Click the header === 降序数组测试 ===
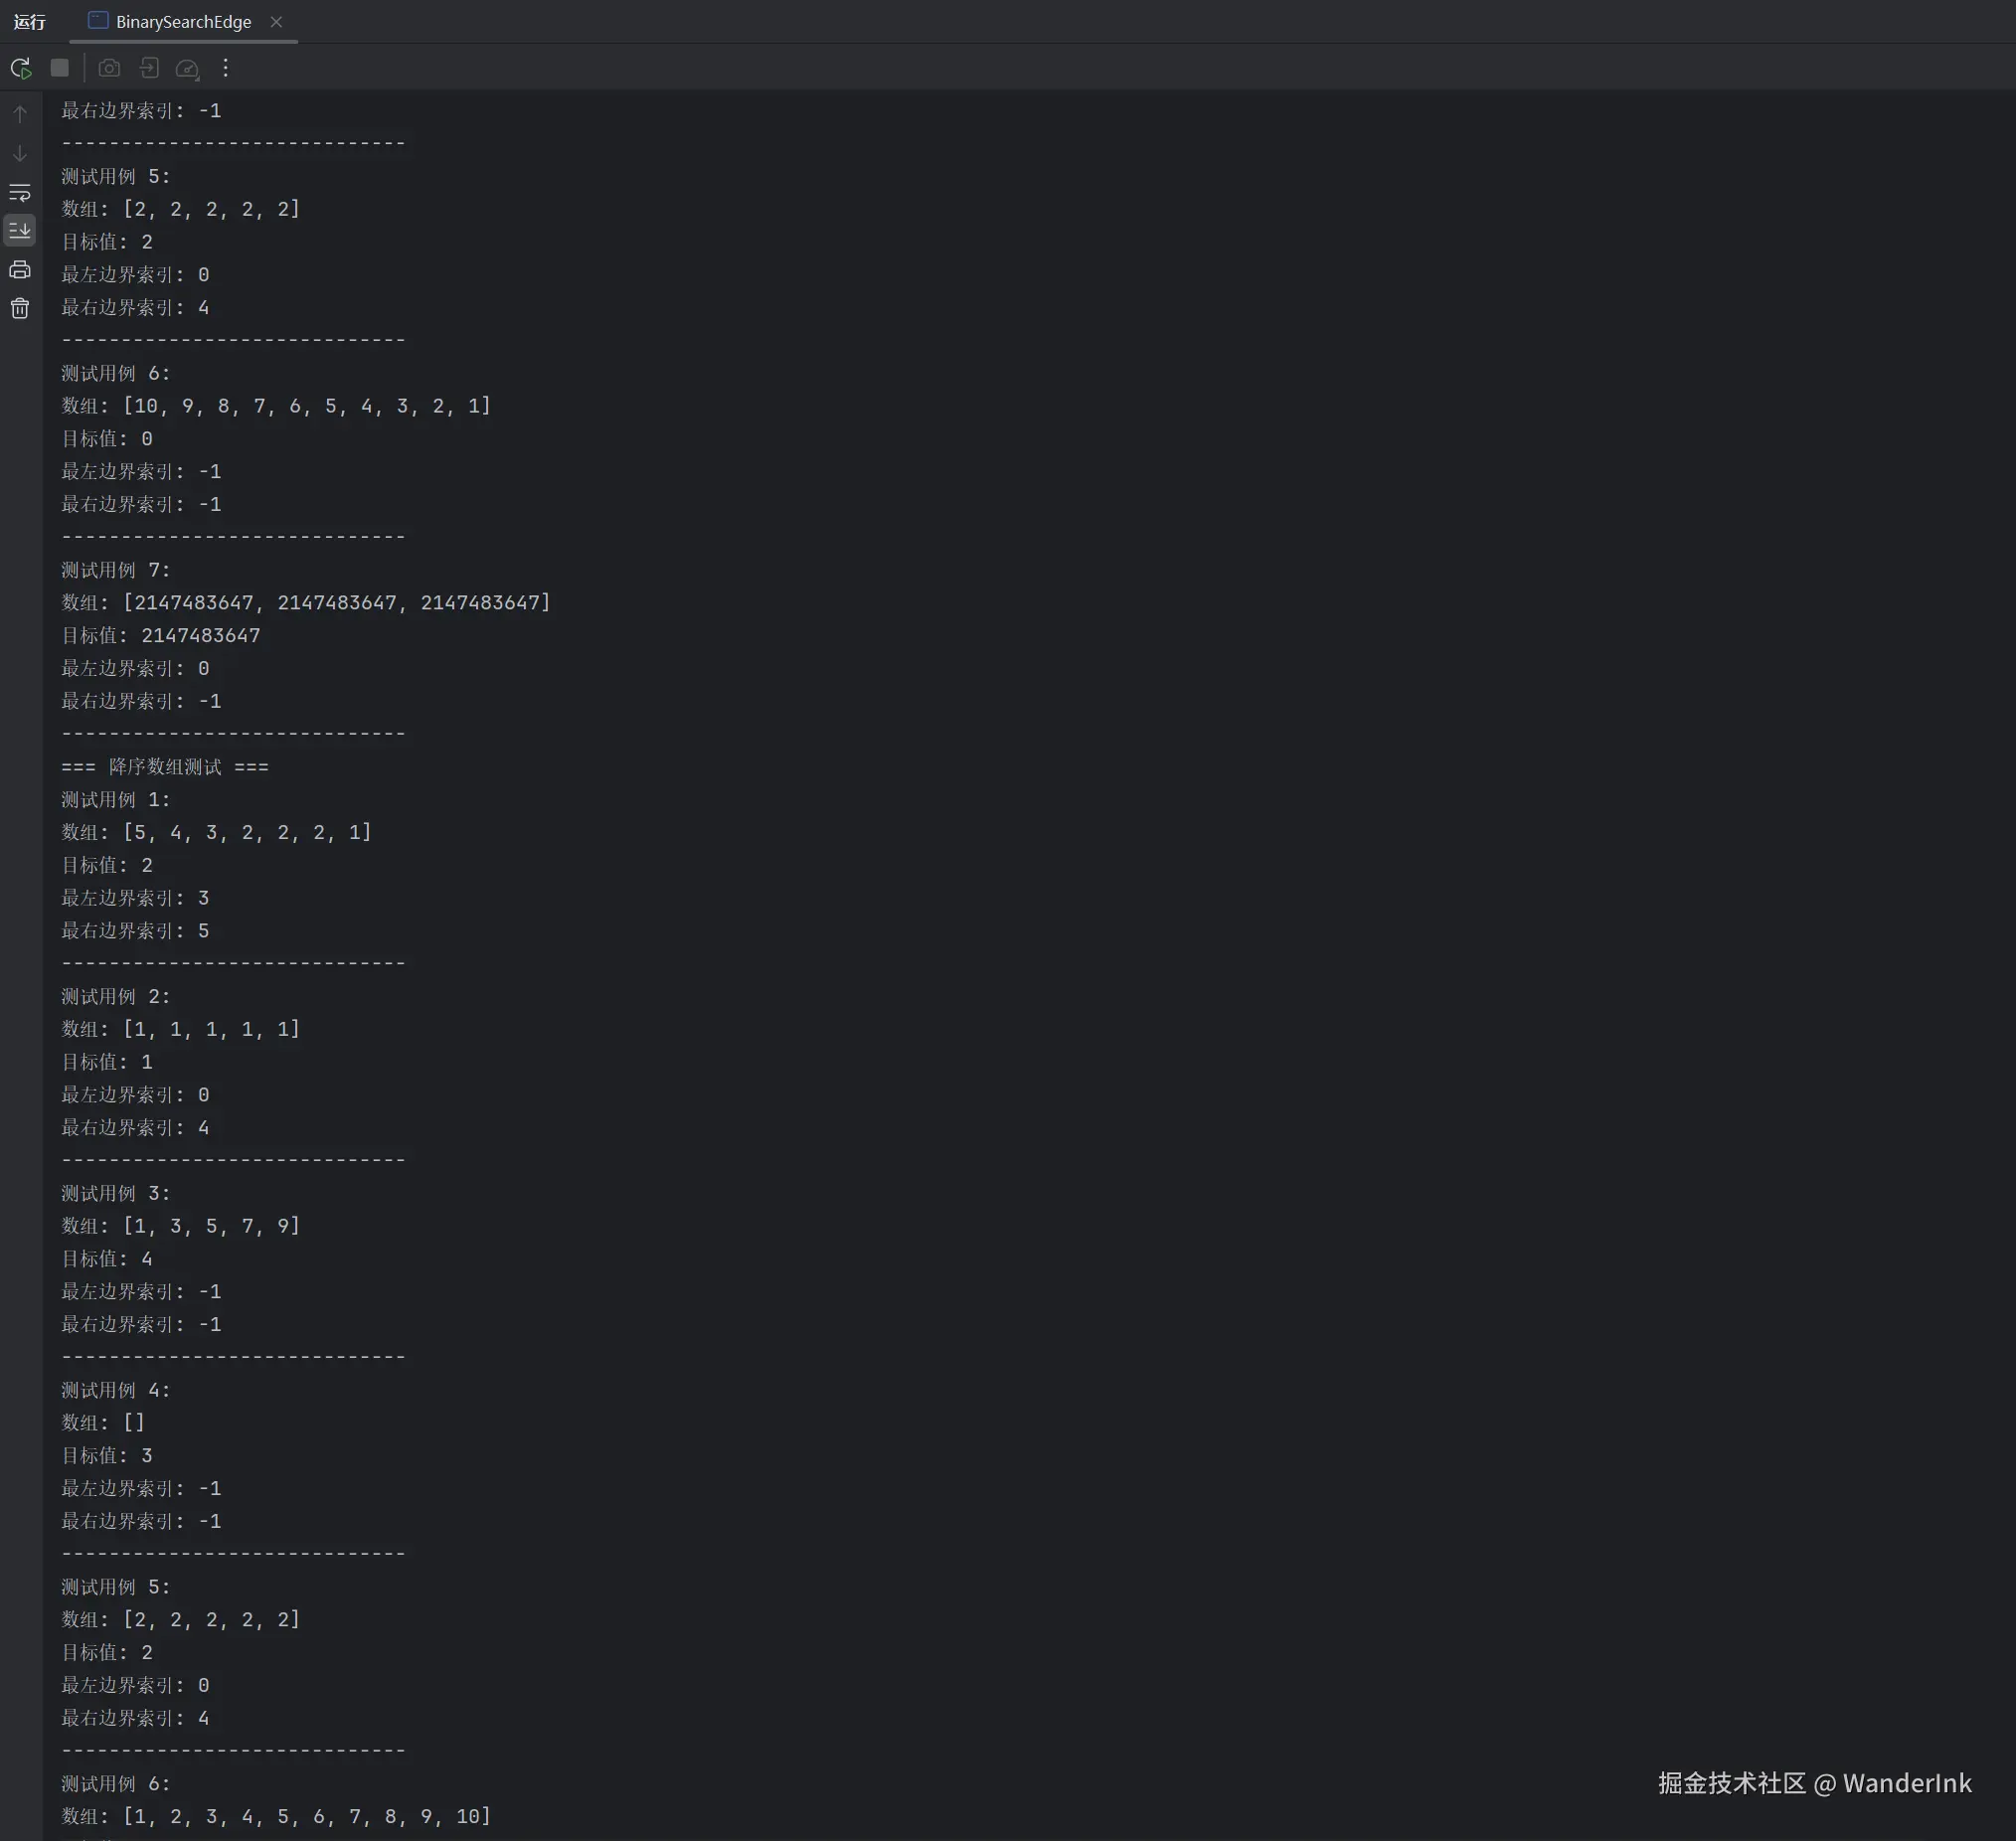The image size is (2016, 1841). (x=165, y=766)
